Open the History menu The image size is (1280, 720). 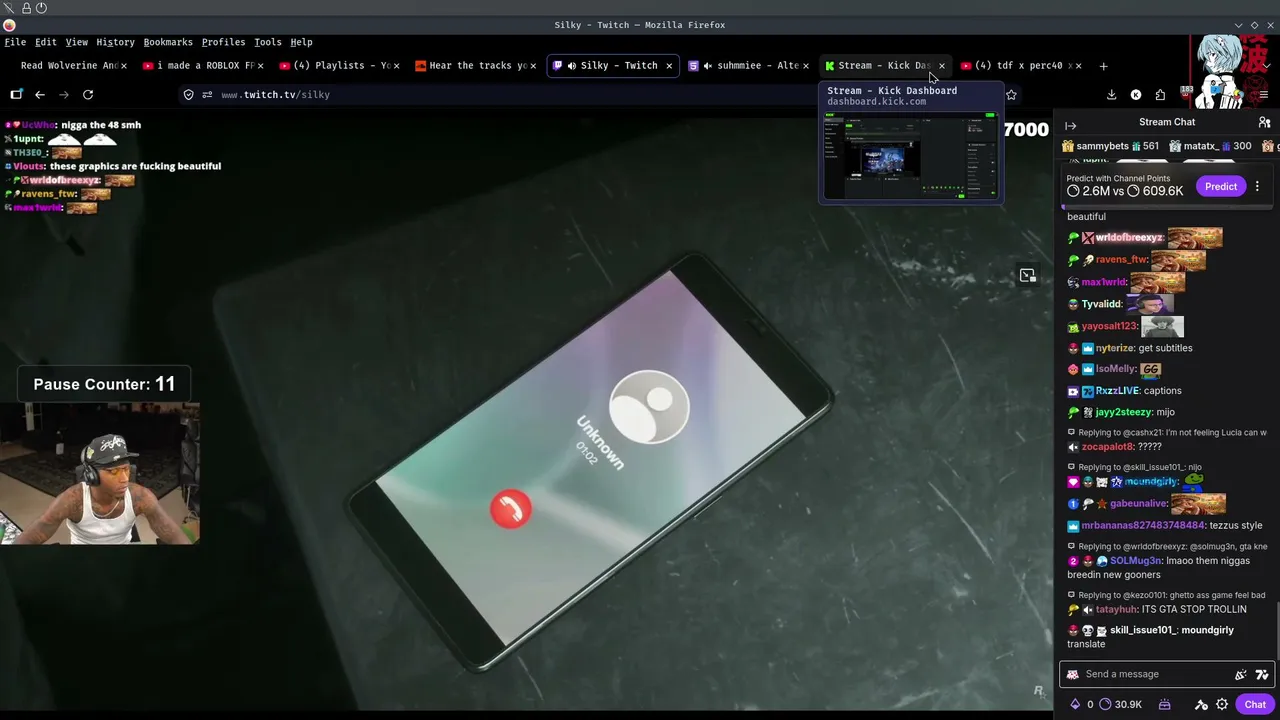point(115,42)
